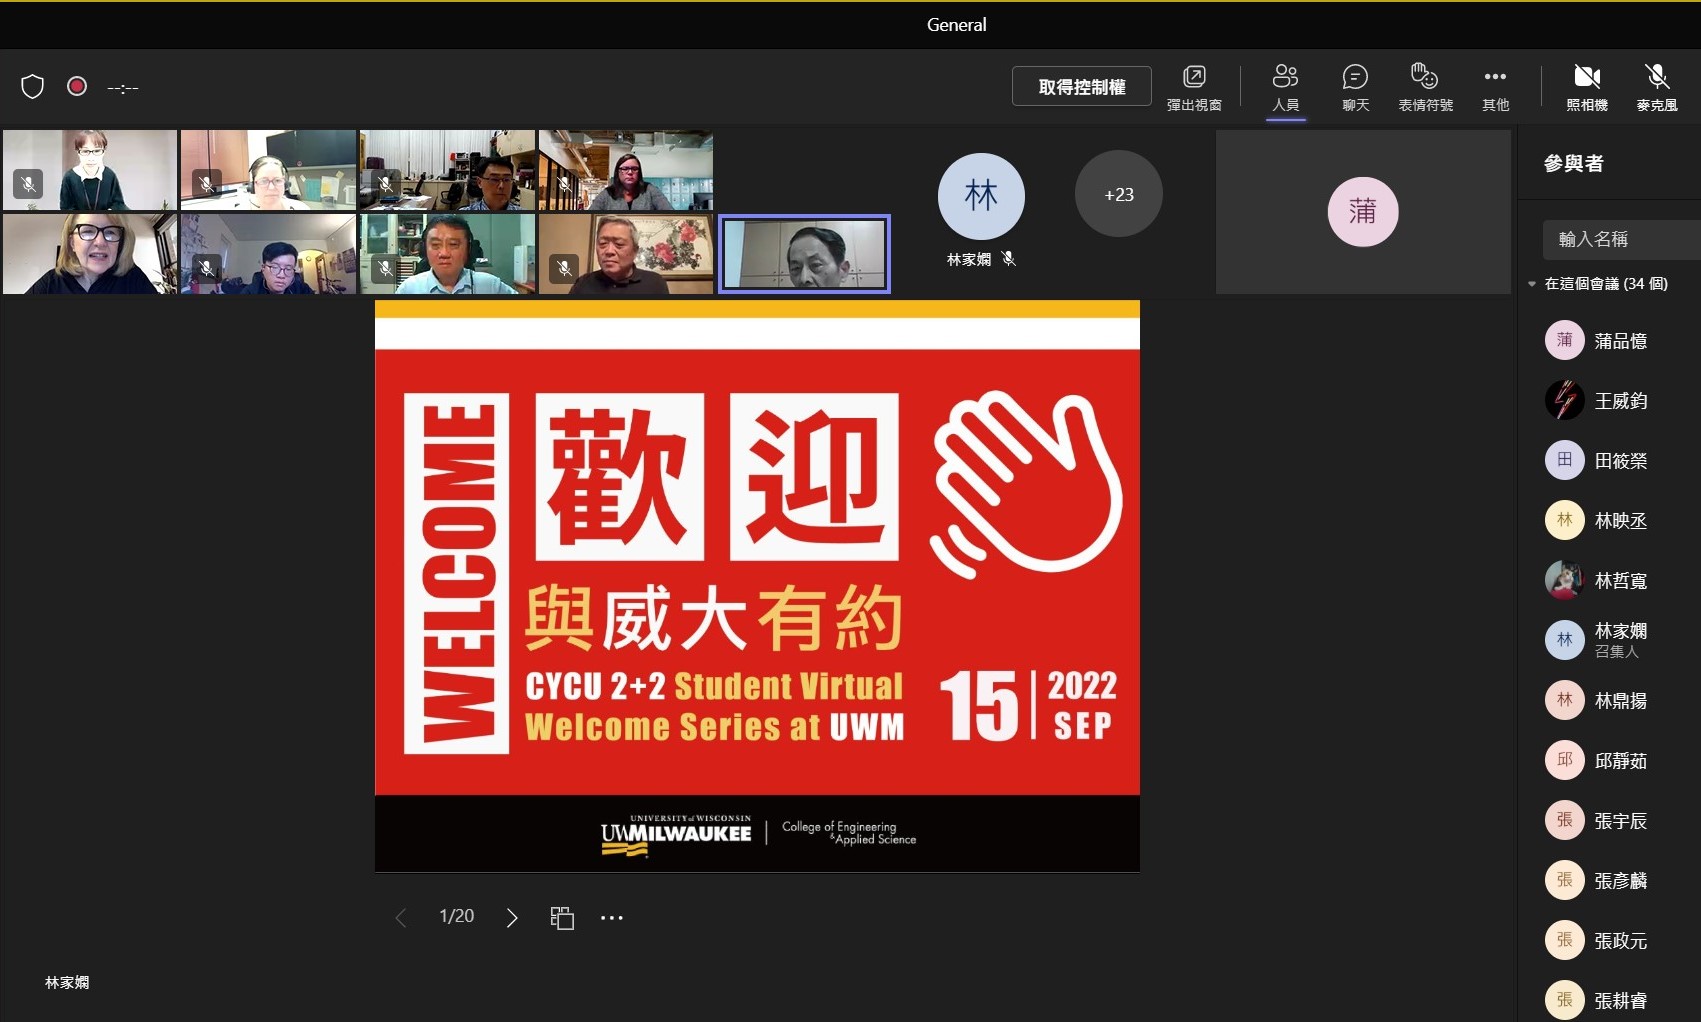
Task: Open the 其他 more options menu
Action: click(1495, 87)
